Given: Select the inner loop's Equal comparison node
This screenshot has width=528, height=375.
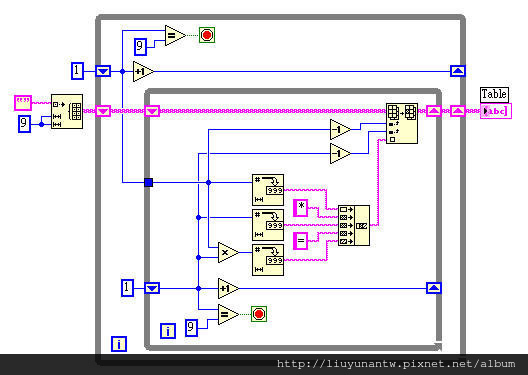Looking at the screenshot, I should coord(228,314).
